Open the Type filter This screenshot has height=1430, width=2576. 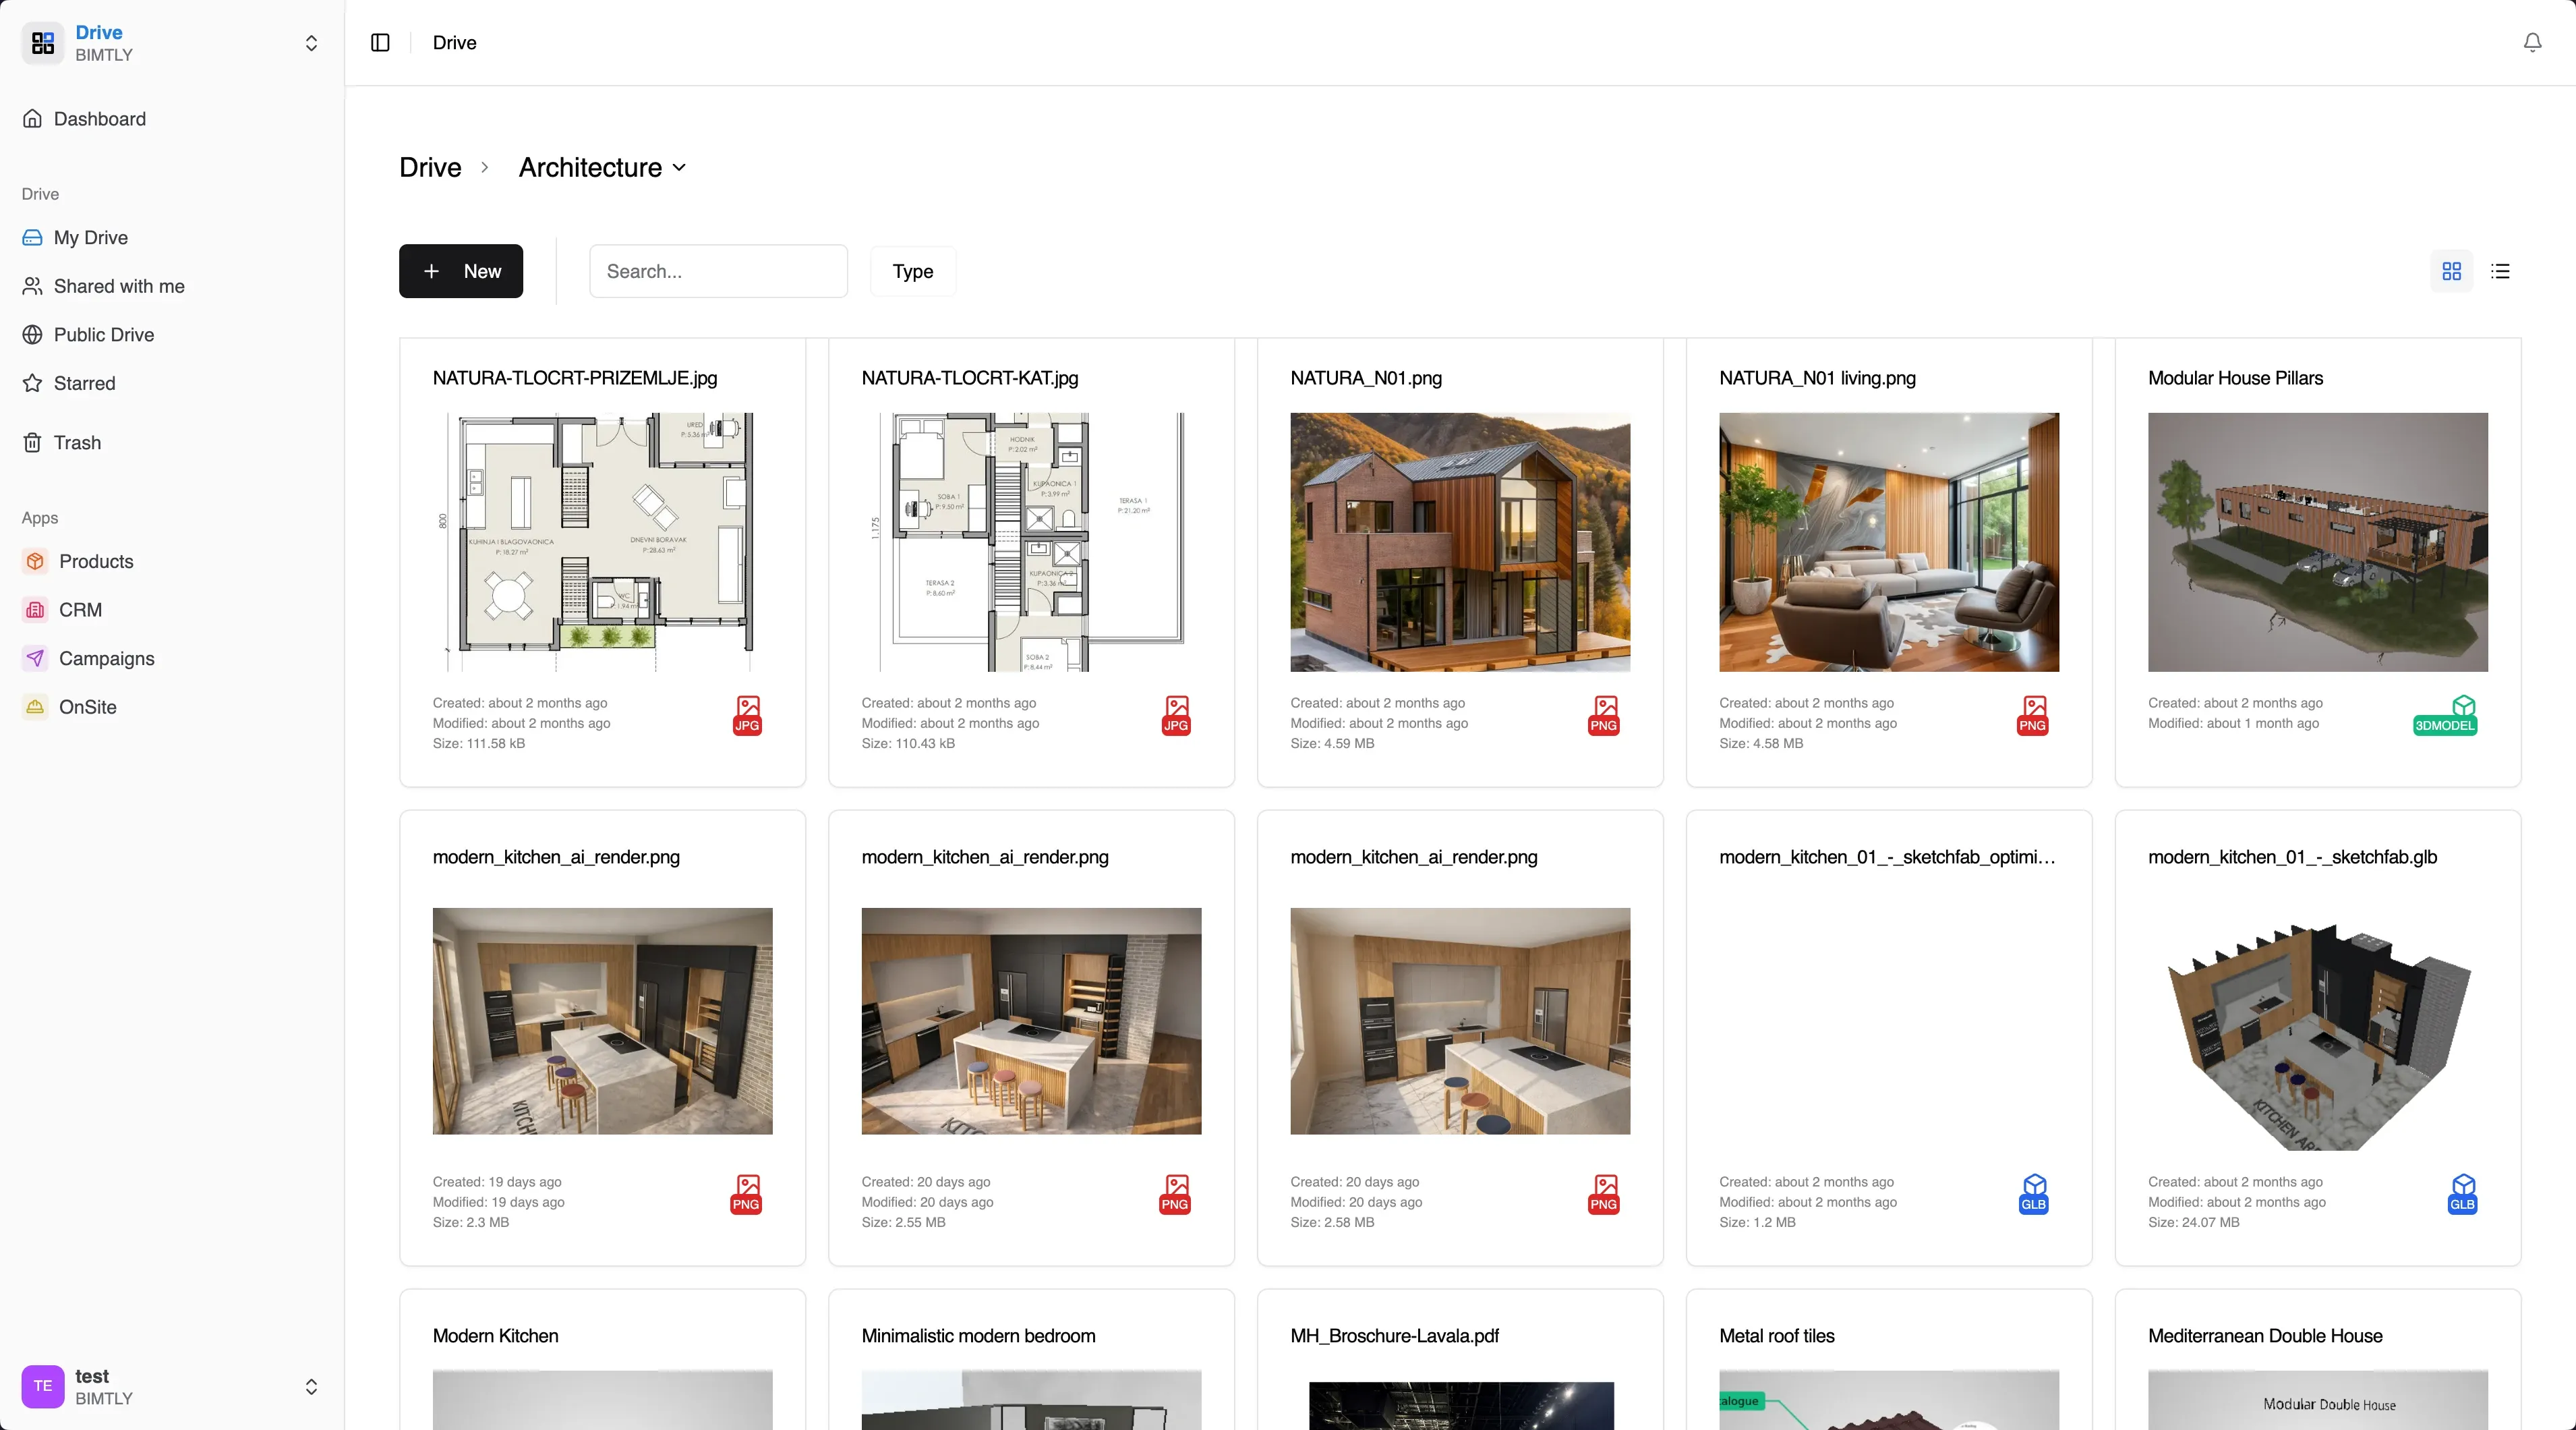(x=912, y=271)
